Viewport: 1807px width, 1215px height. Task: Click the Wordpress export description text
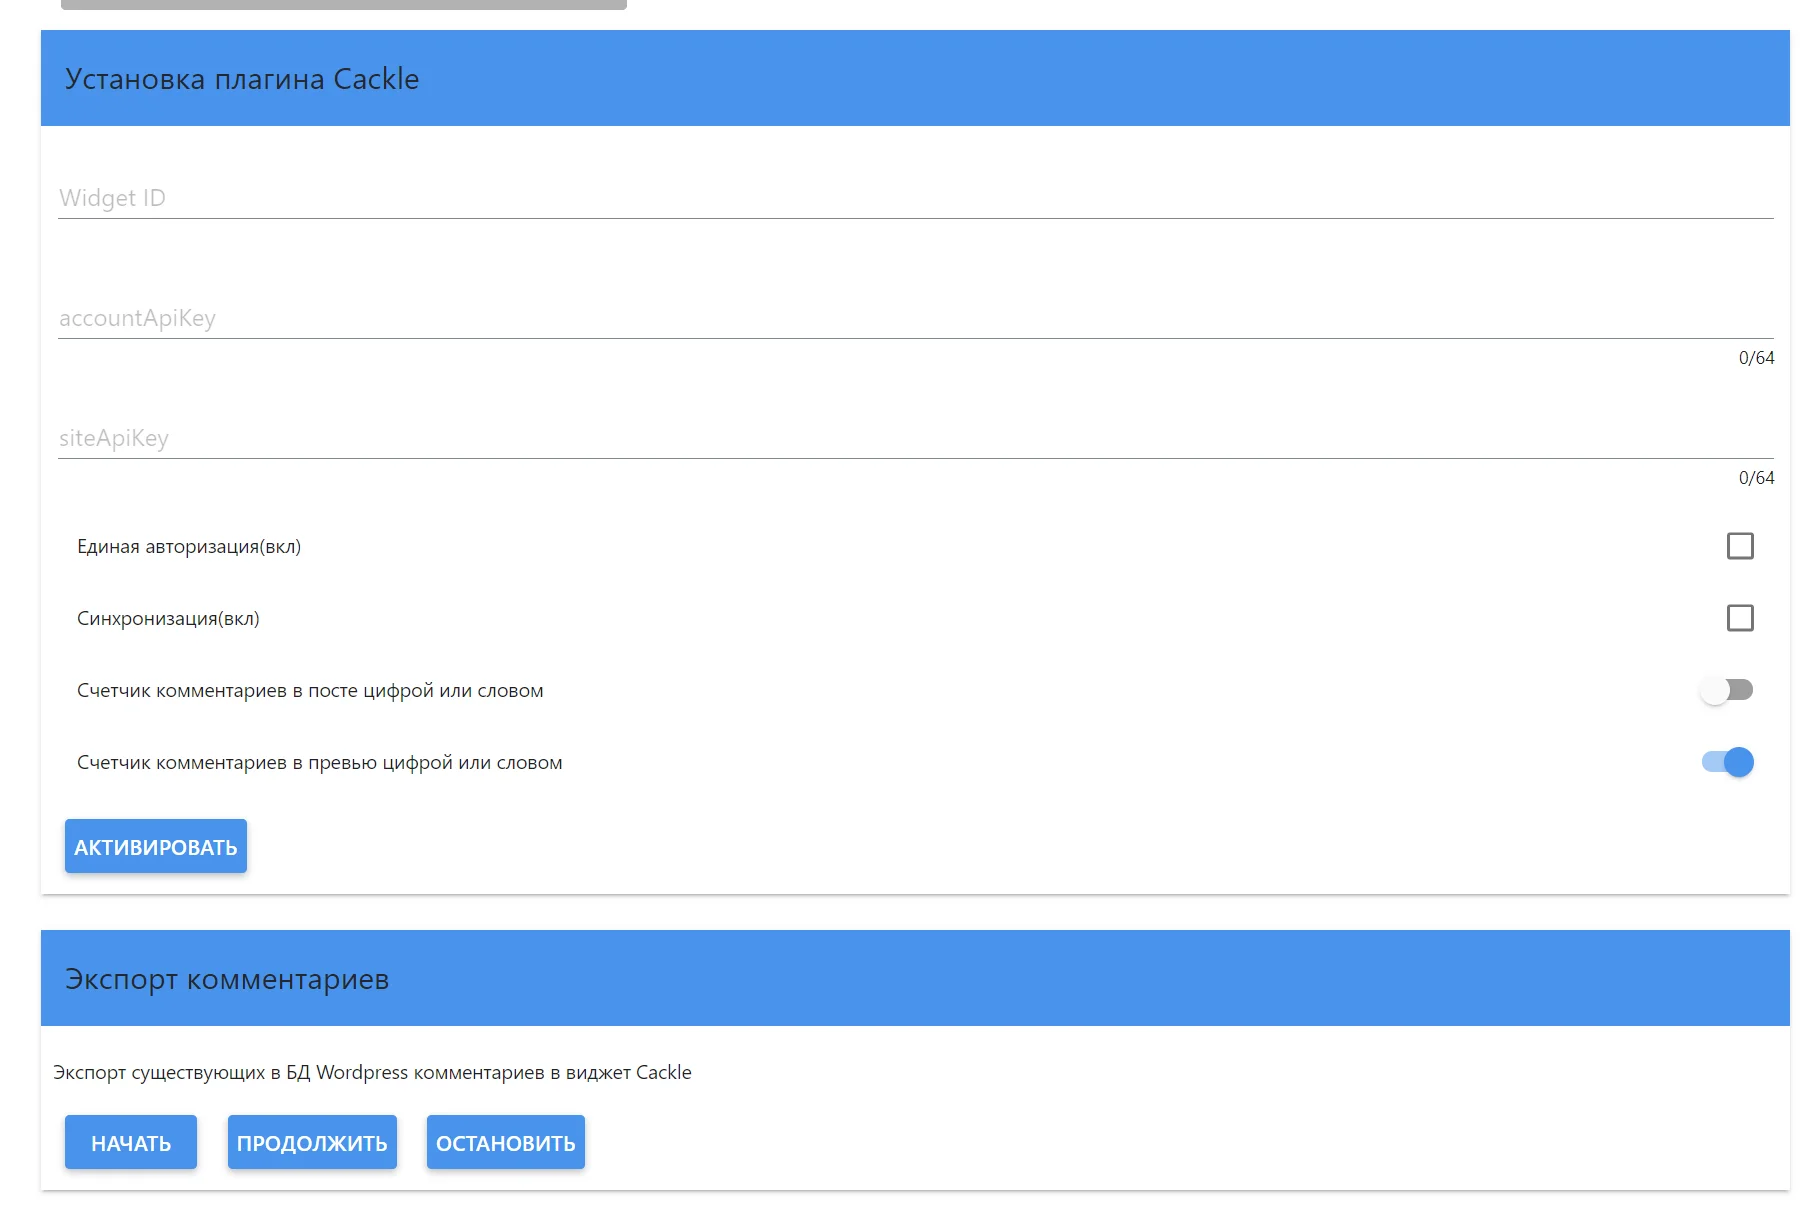click(x=372, y=1072)
